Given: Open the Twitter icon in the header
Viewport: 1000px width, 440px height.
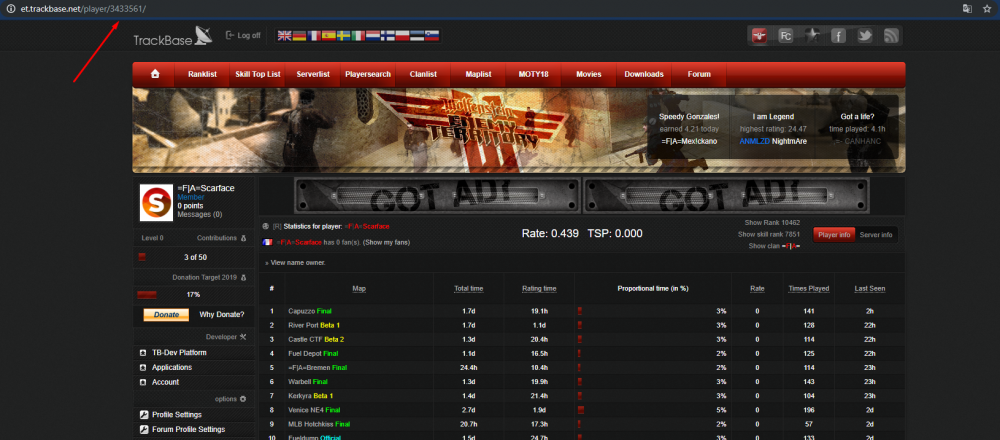Looking at the screenshot, I should [x=864, y=36].
